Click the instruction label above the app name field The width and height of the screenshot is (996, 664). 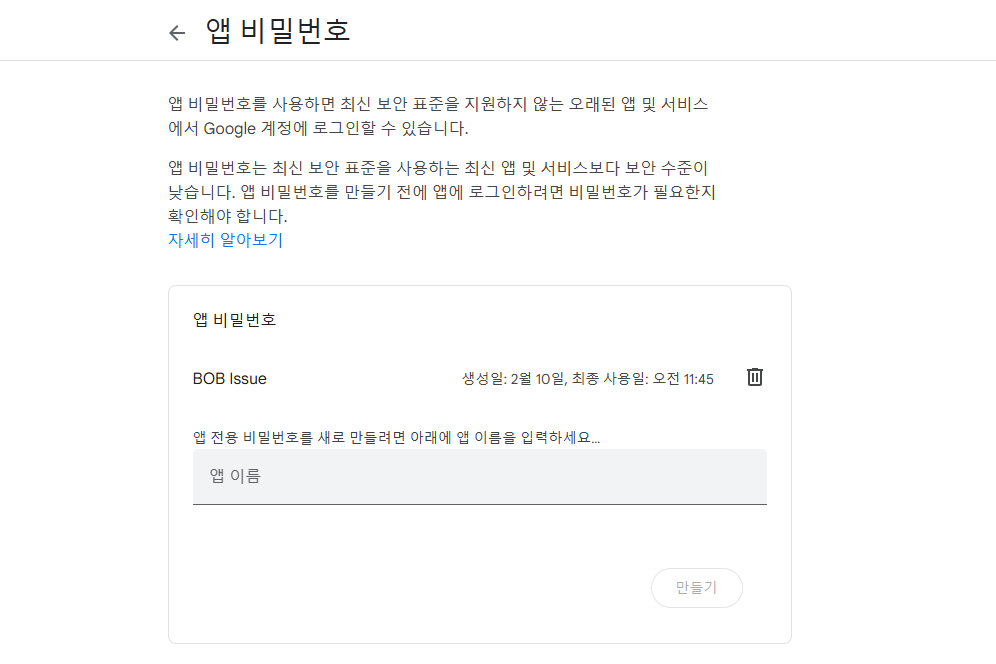click(396, 437)
